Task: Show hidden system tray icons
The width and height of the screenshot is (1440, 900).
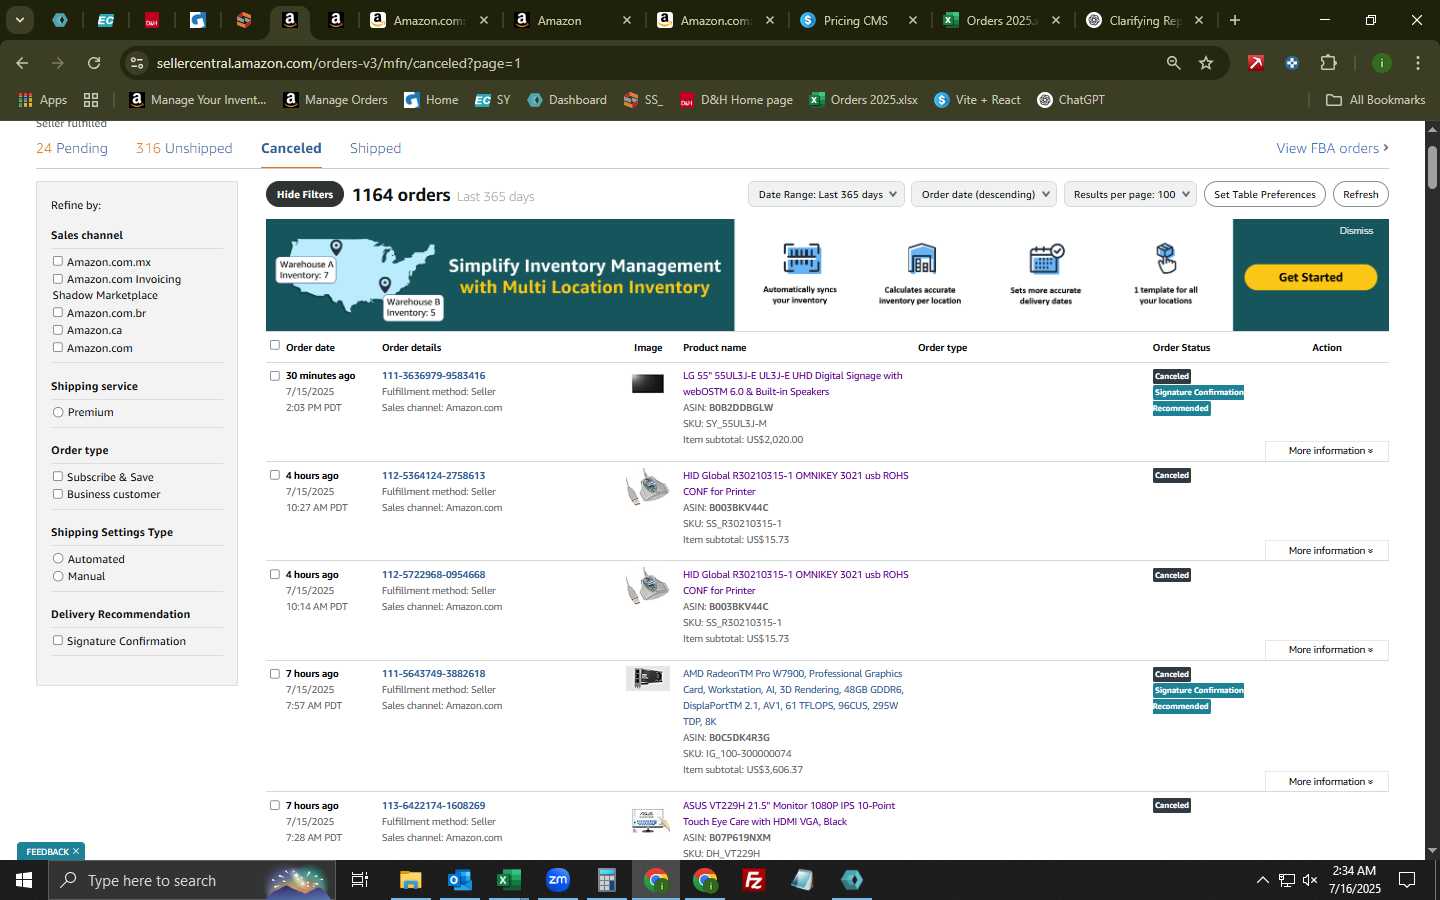Action: 1262,880
